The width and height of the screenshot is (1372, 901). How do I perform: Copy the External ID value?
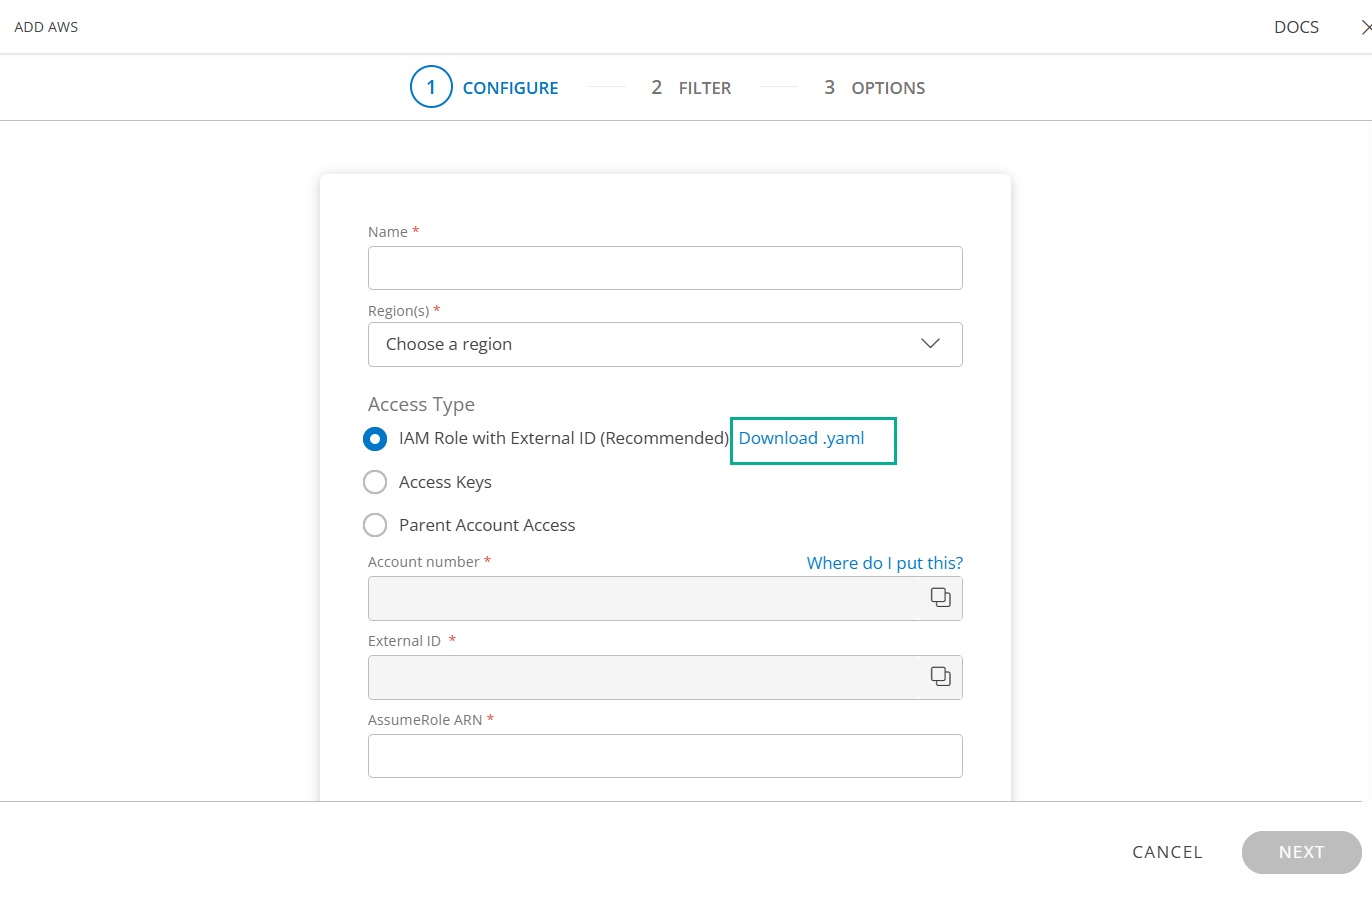coord(940,676)
